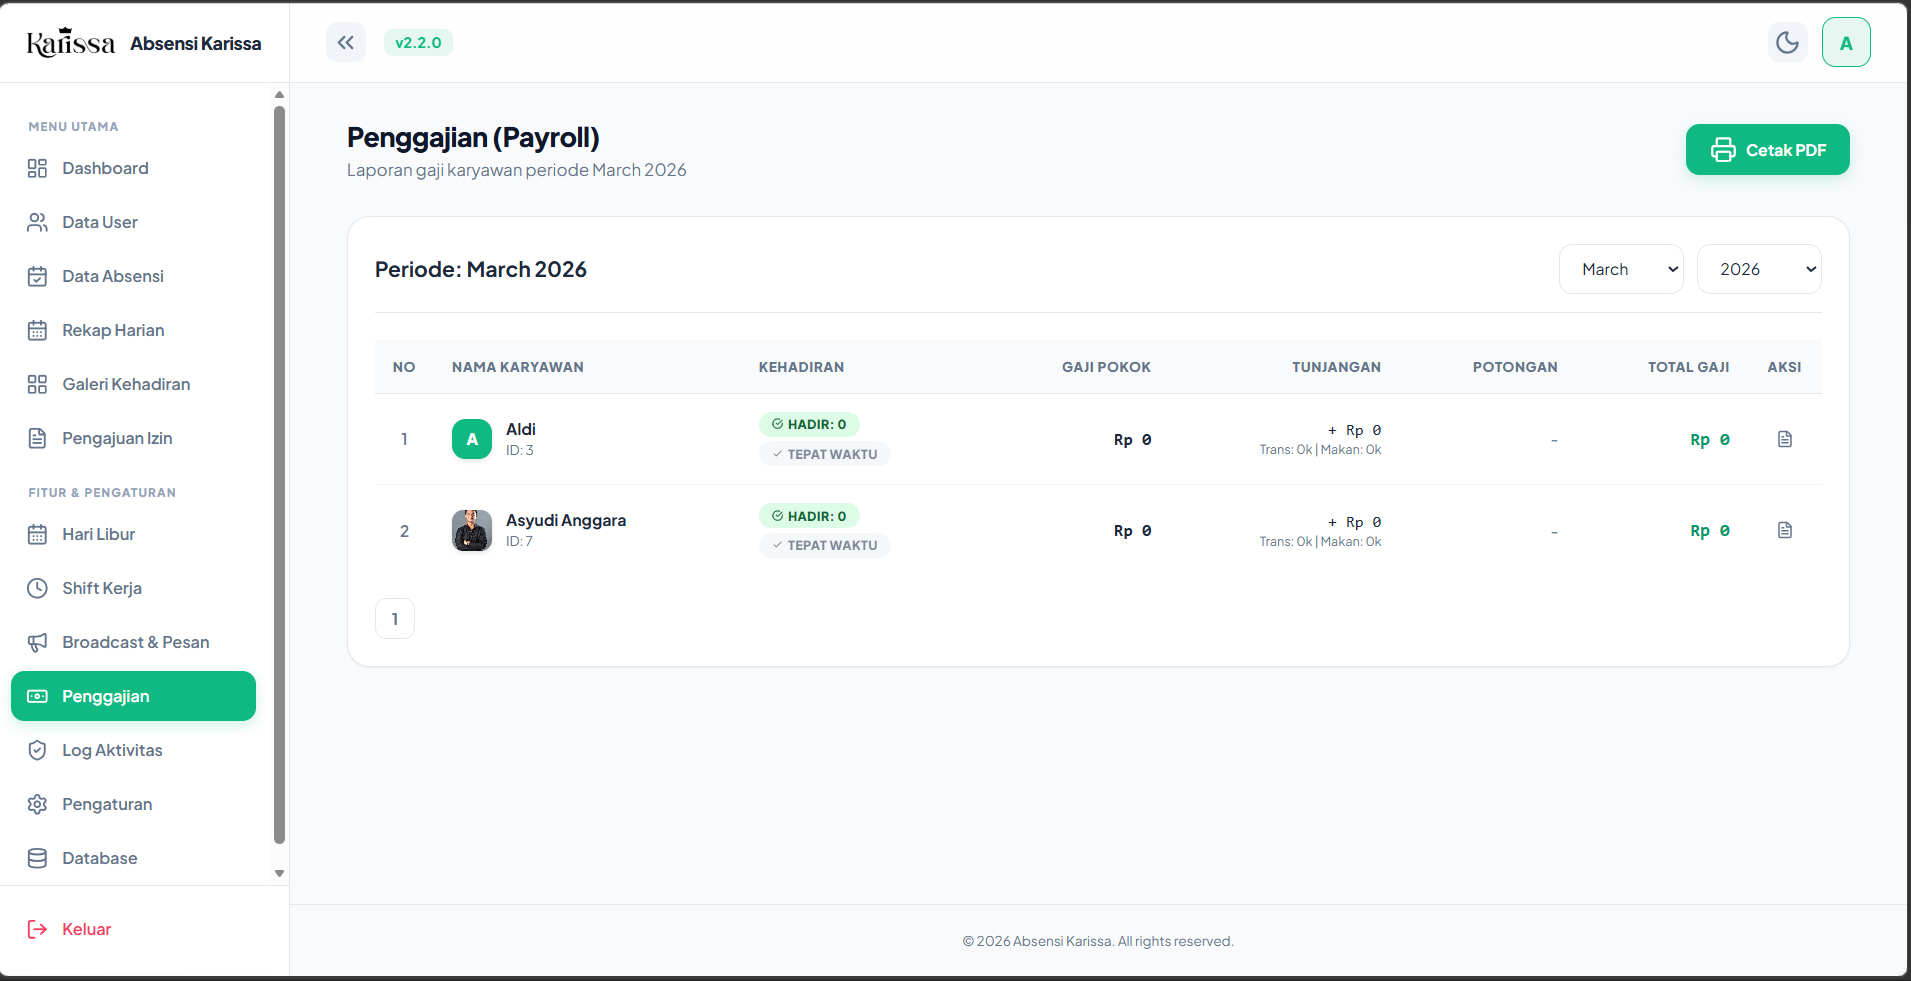Open Pengaturan menu item
The height and width of the screenshot is (981, 1911).
click(x=133, y=804)
